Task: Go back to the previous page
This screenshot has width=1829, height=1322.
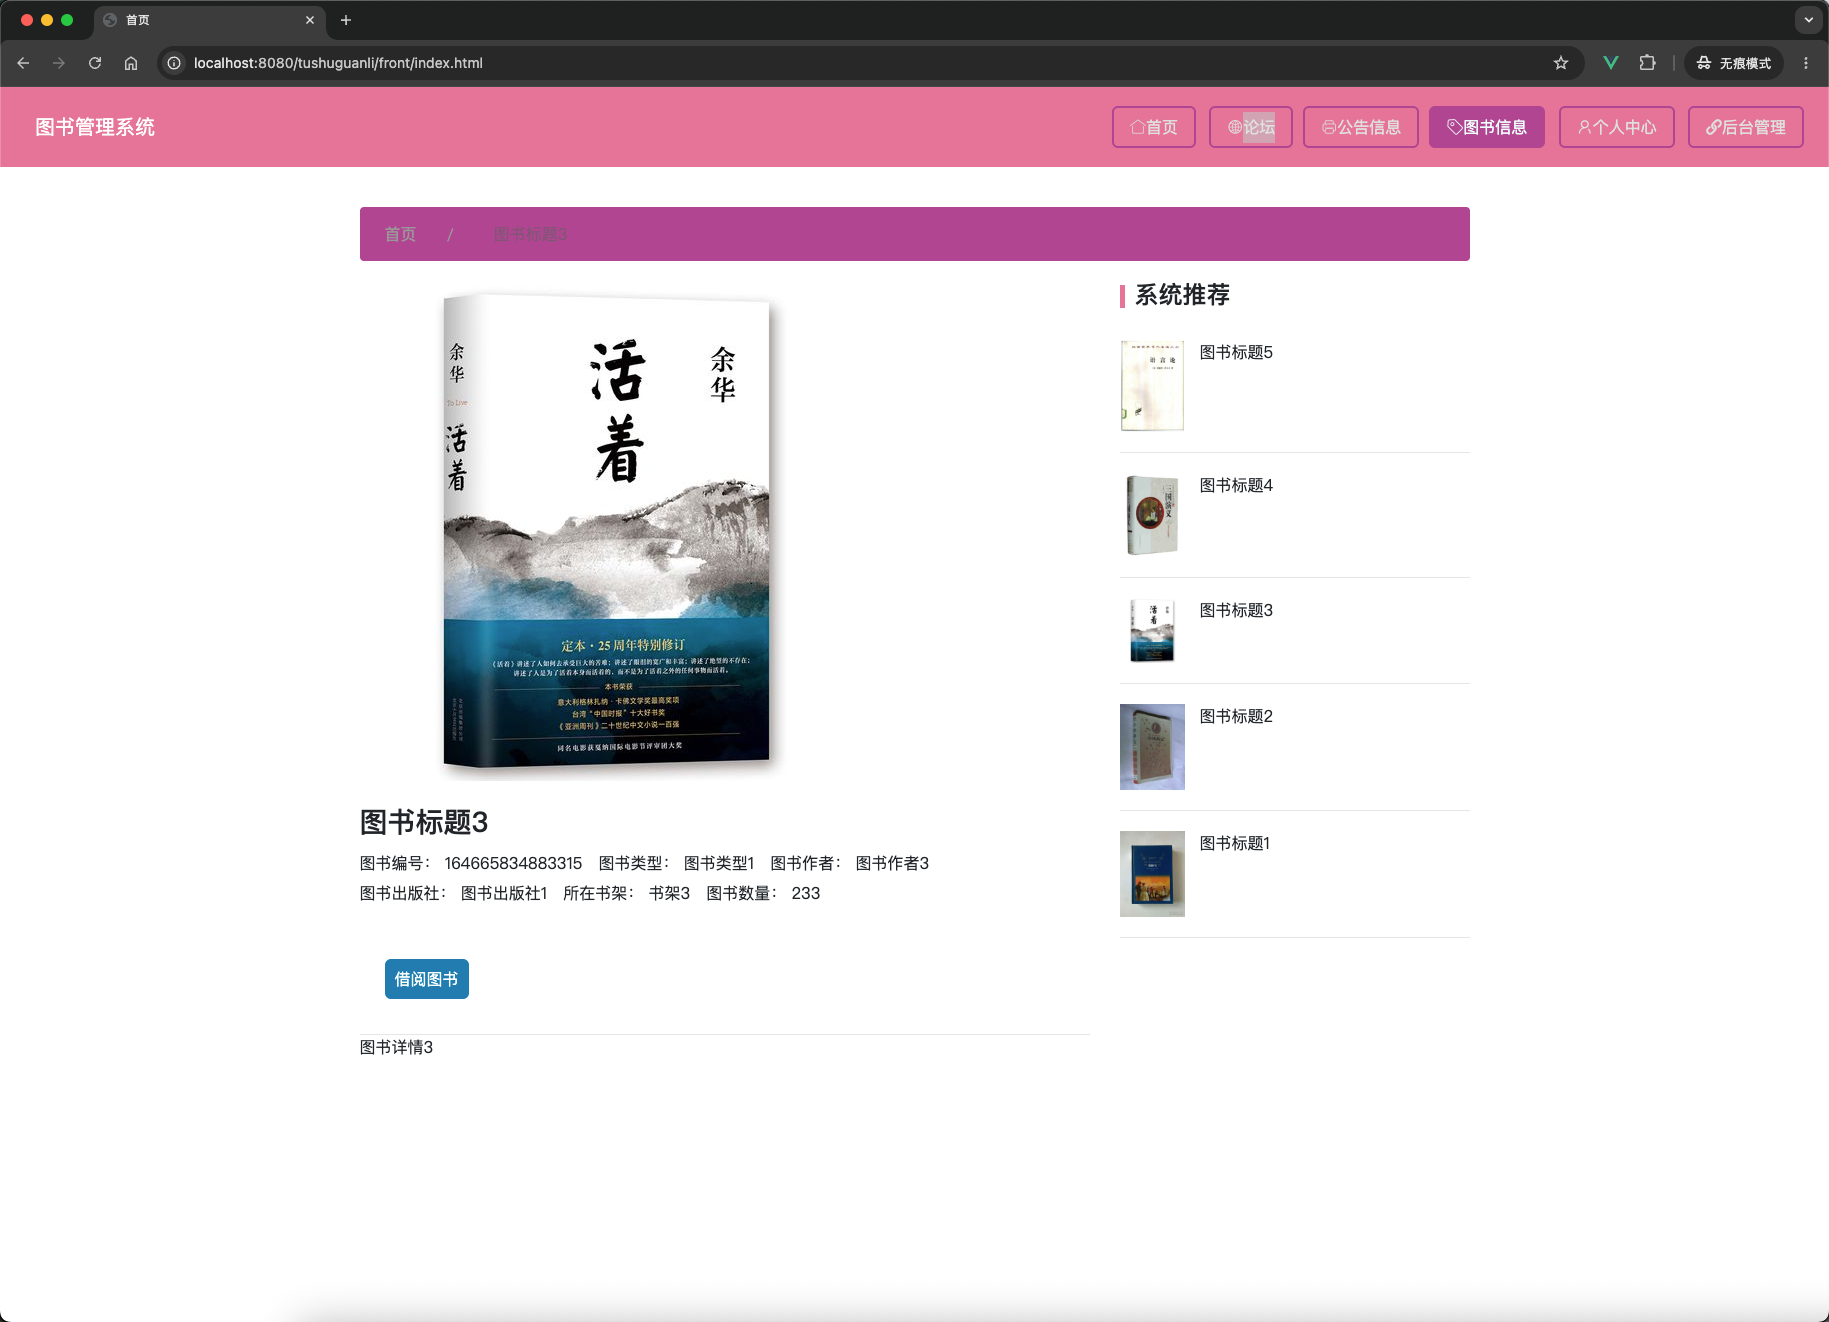Action: coord(23,63)
